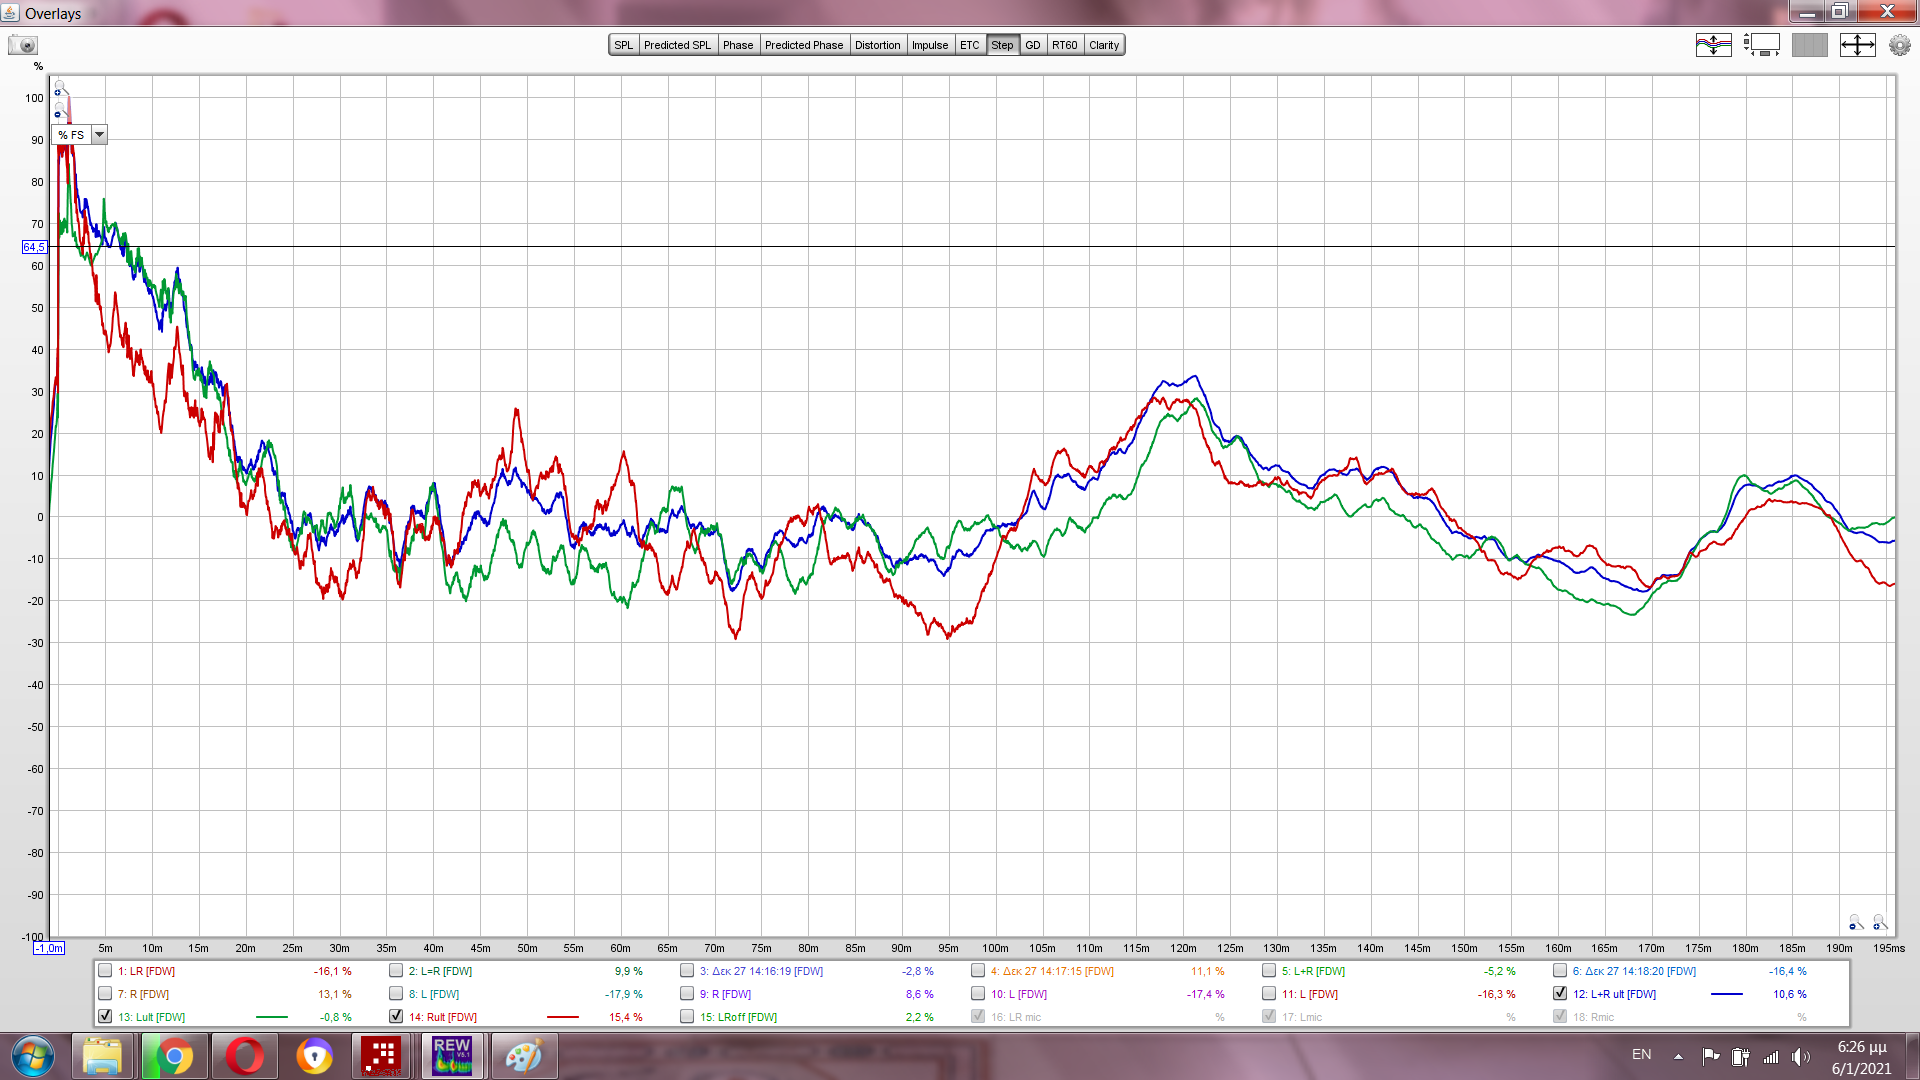Disable trace 12: L+R ult [FDW]
1920x1080 pixels.
coord(1560,993)
